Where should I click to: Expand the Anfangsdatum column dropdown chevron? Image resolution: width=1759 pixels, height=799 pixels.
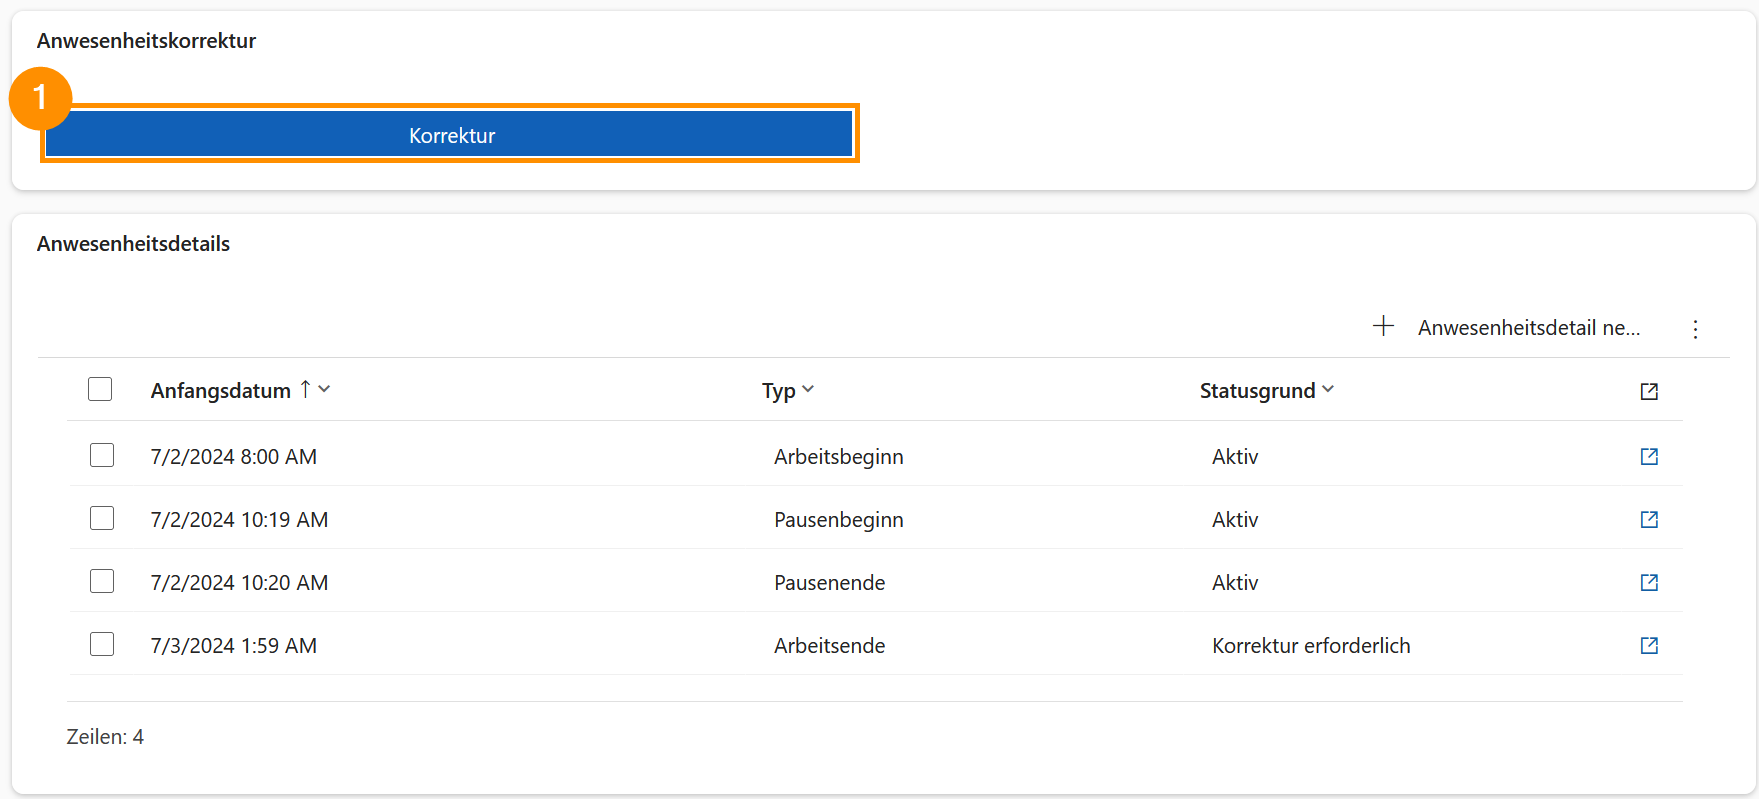coord(324,389)
